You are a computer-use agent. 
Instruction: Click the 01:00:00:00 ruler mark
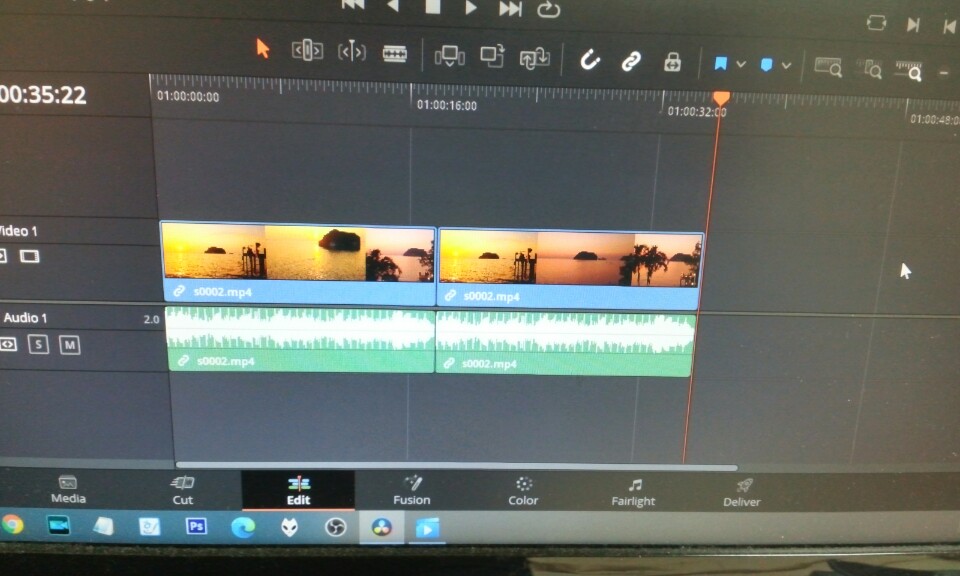click(x=188, y=96)
